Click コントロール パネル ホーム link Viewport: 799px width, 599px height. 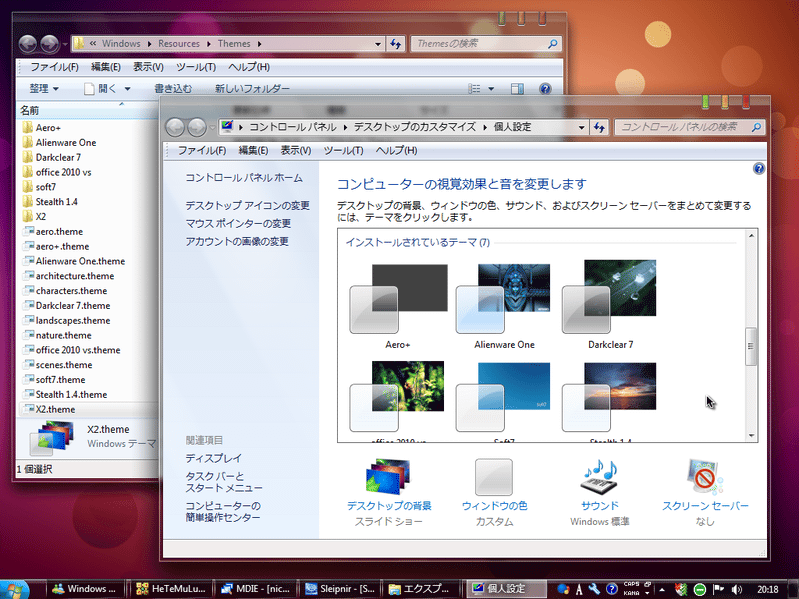(244, 178)
